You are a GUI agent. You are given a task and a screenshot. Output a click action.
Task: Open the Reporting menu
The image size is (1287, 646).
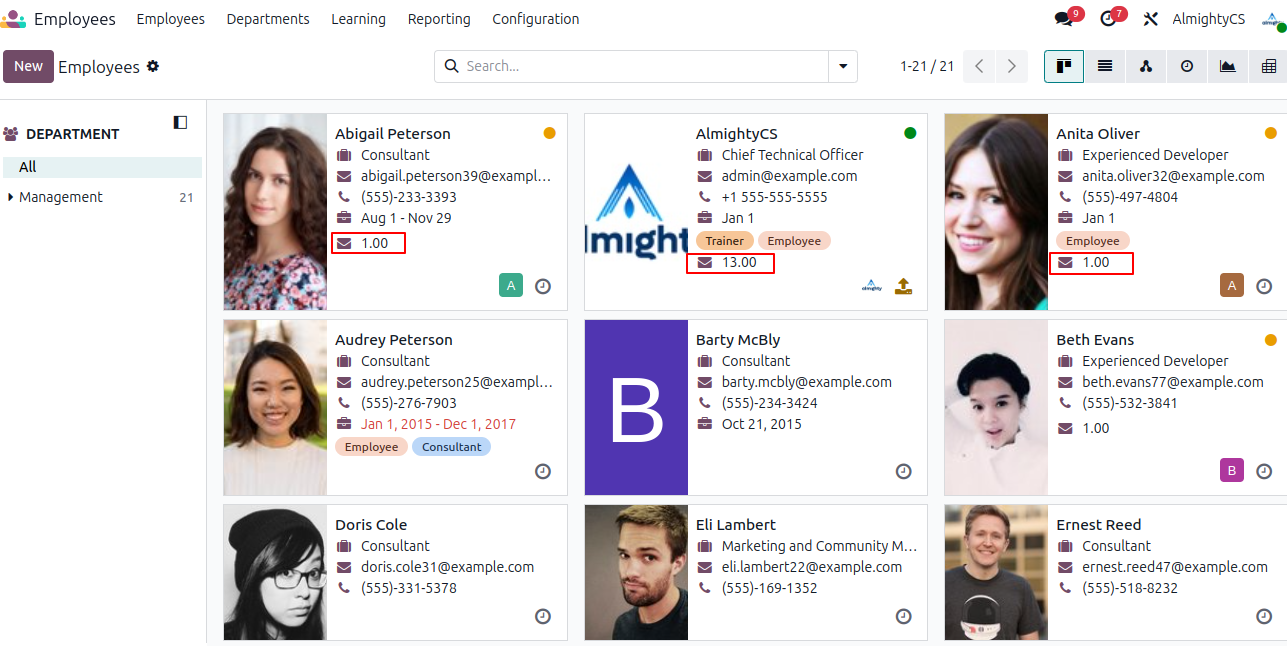click(x=439, y=19)
